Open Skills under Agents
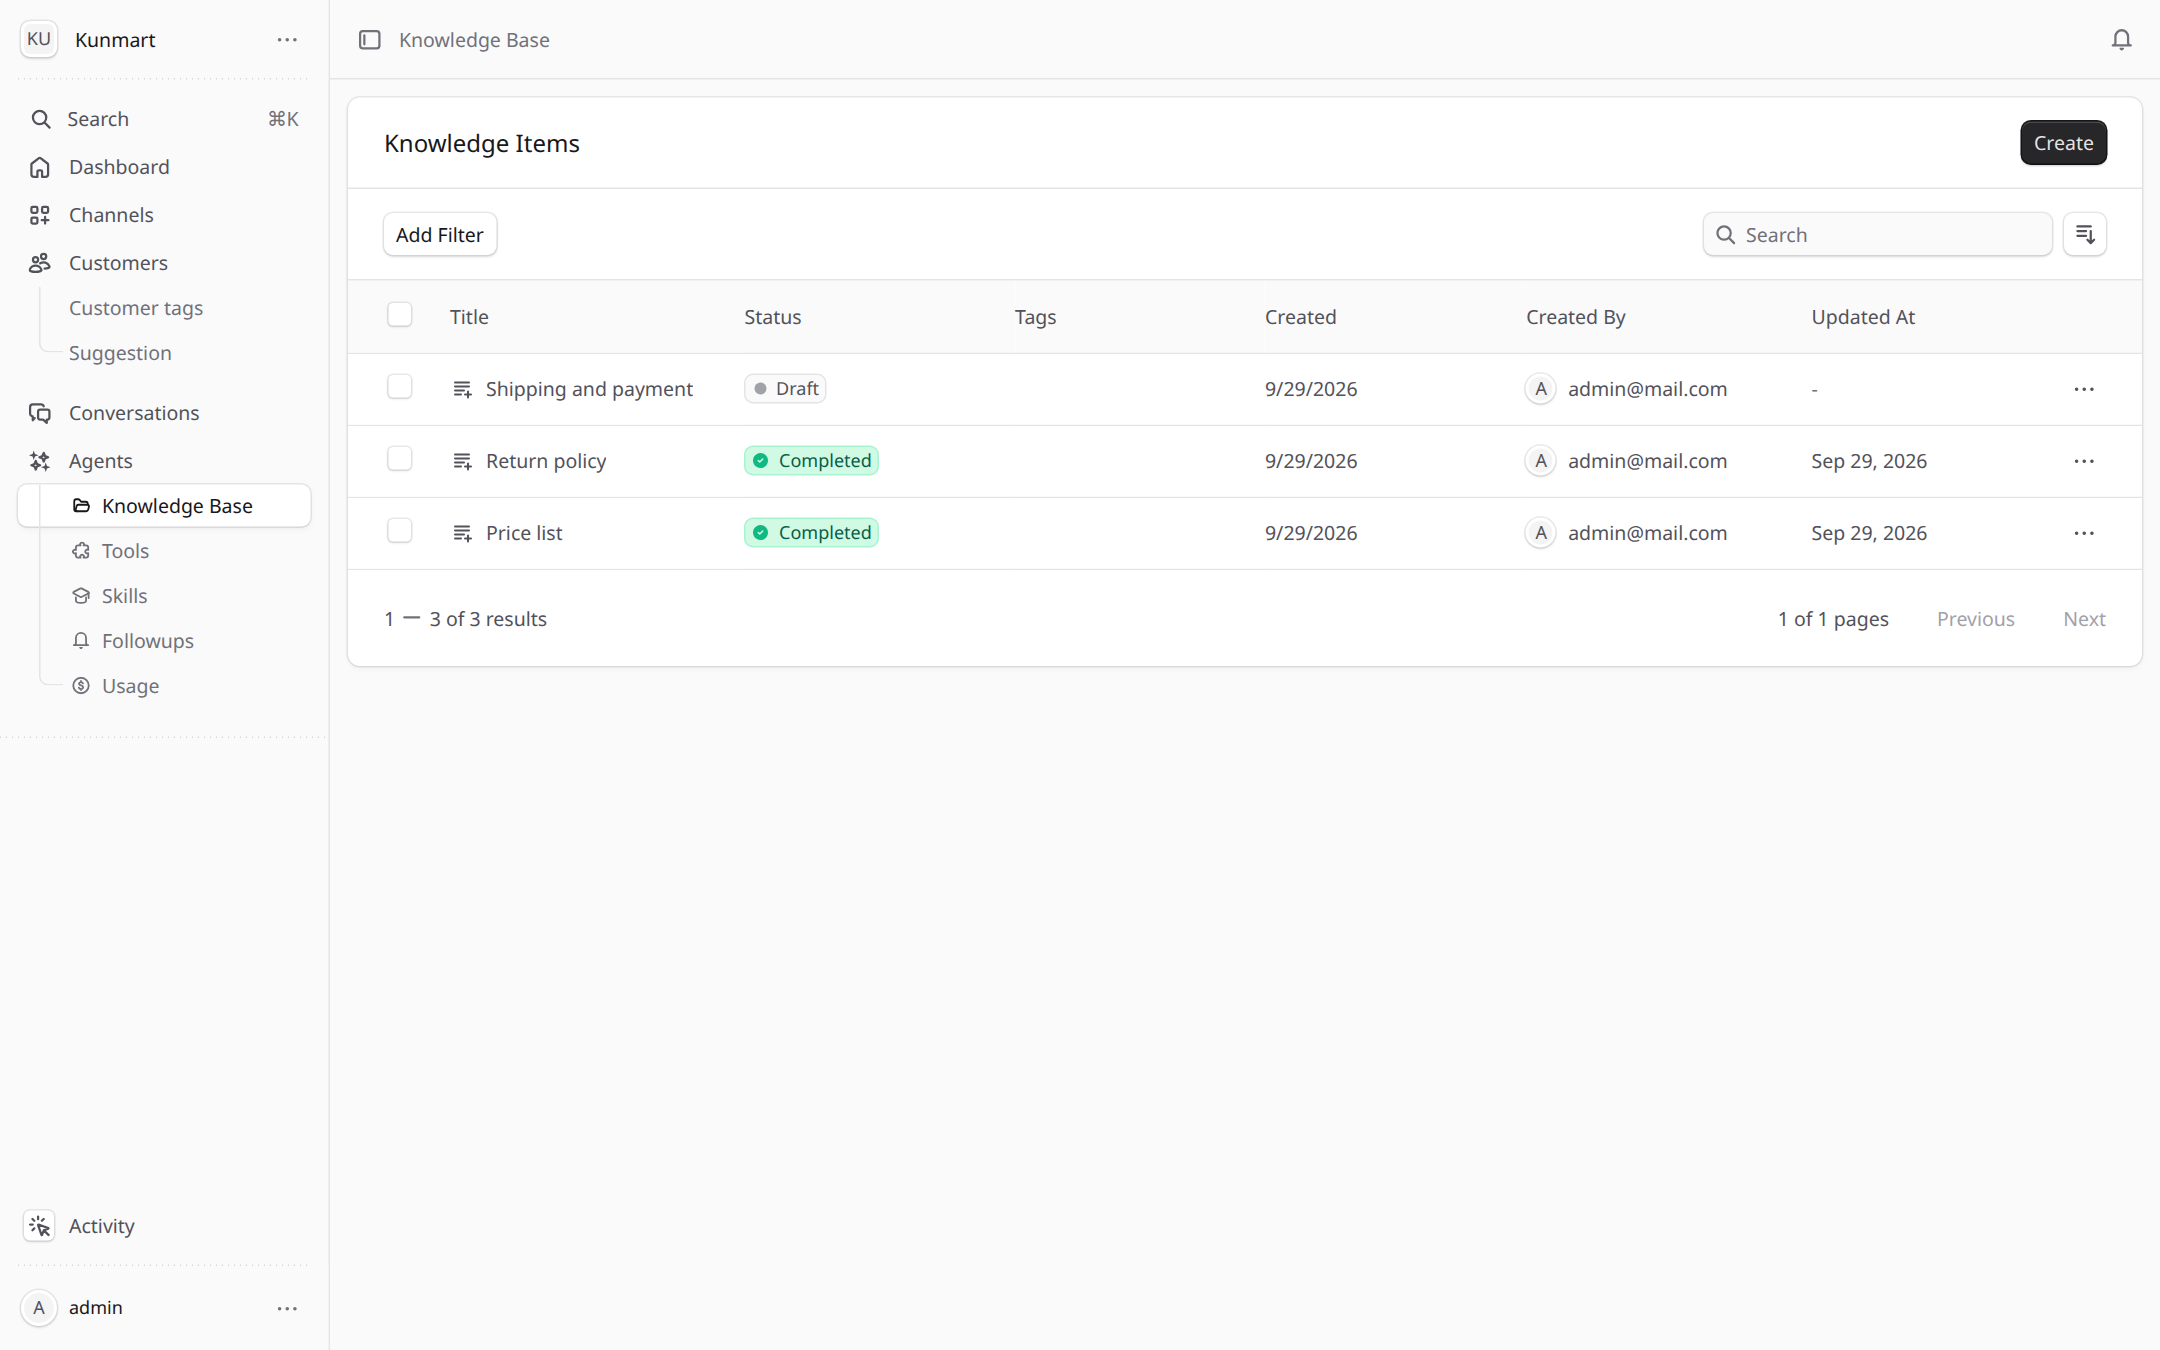 click(x=124, y=596)
